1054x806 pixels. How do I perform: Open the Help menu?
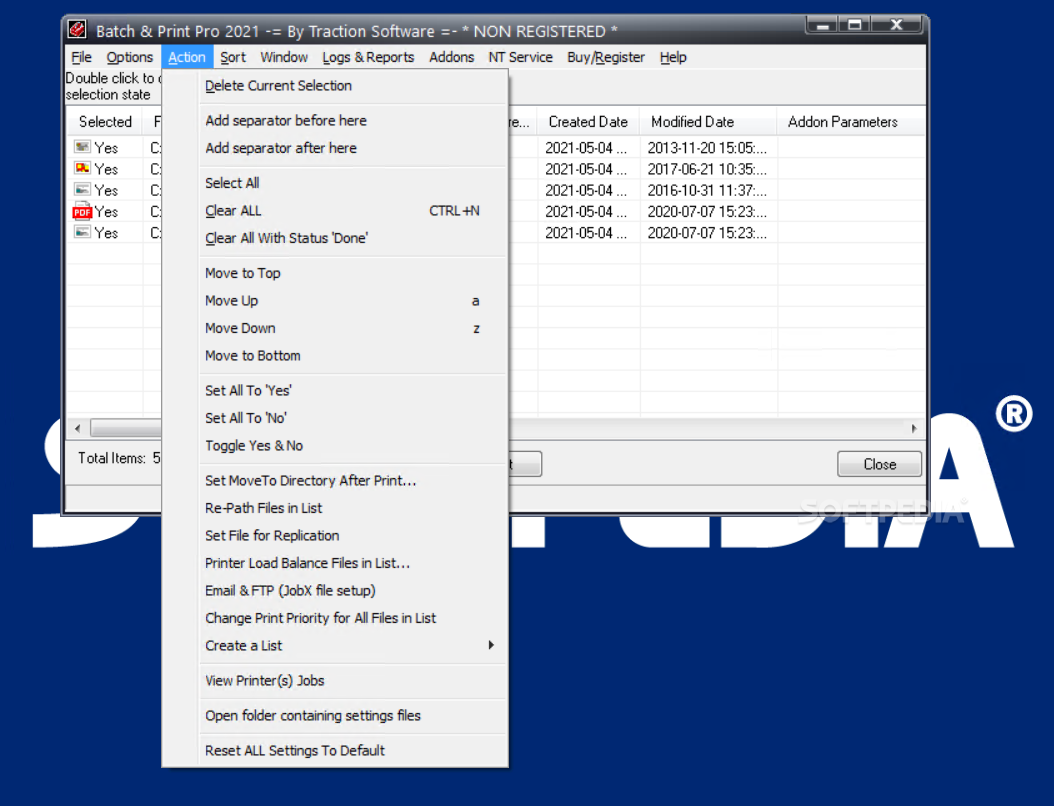click(673, 57)
